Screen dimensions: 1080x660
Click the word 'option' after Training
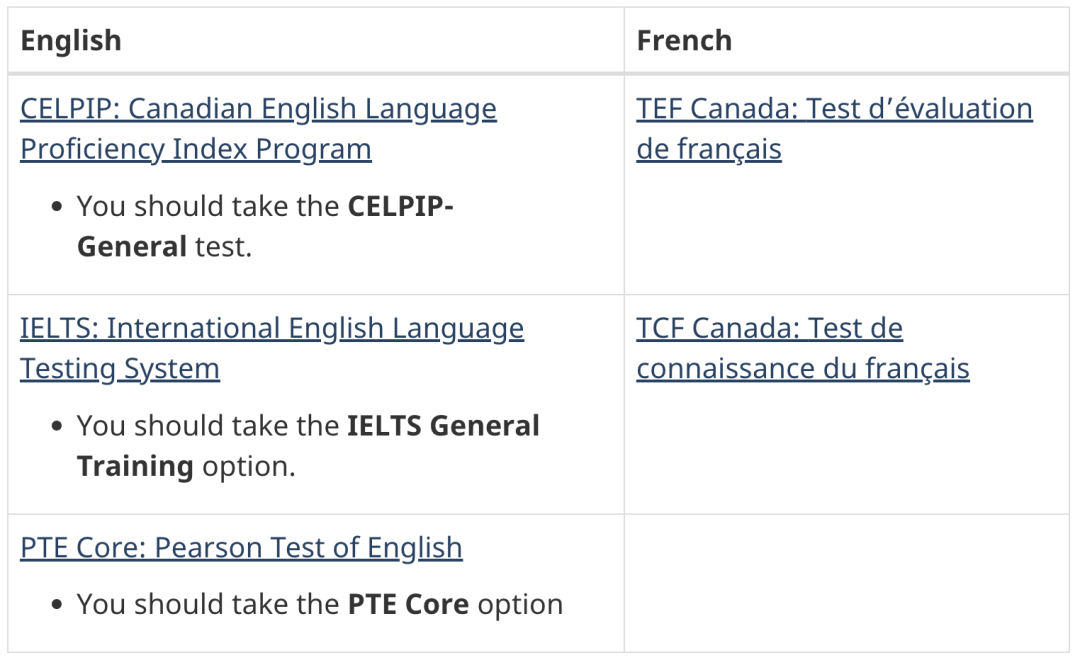point(248,466)
